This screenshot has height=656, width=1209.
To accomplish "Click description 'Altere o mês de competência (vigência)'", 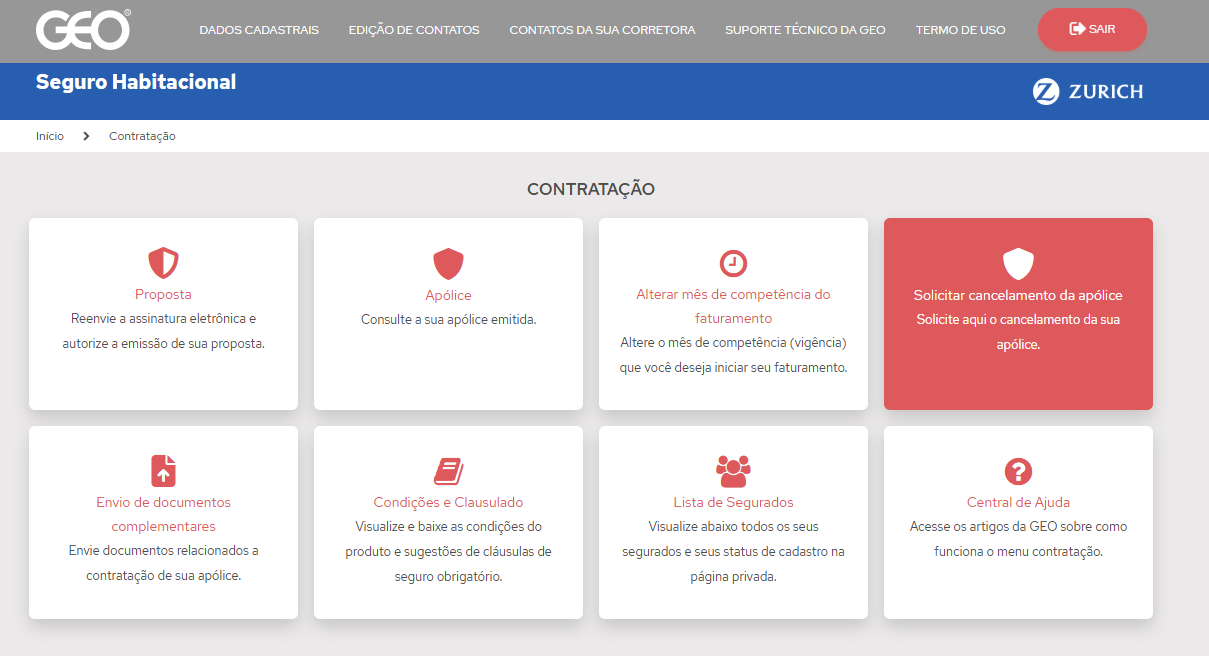I will point(733,355).
